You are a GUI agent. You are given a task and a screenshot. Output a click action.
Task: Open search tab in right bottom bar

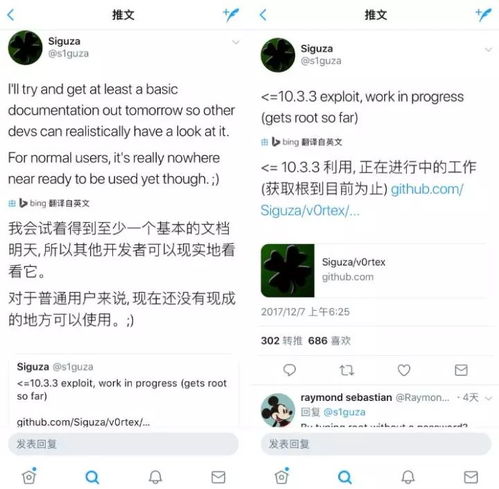(x=345, y=477)
